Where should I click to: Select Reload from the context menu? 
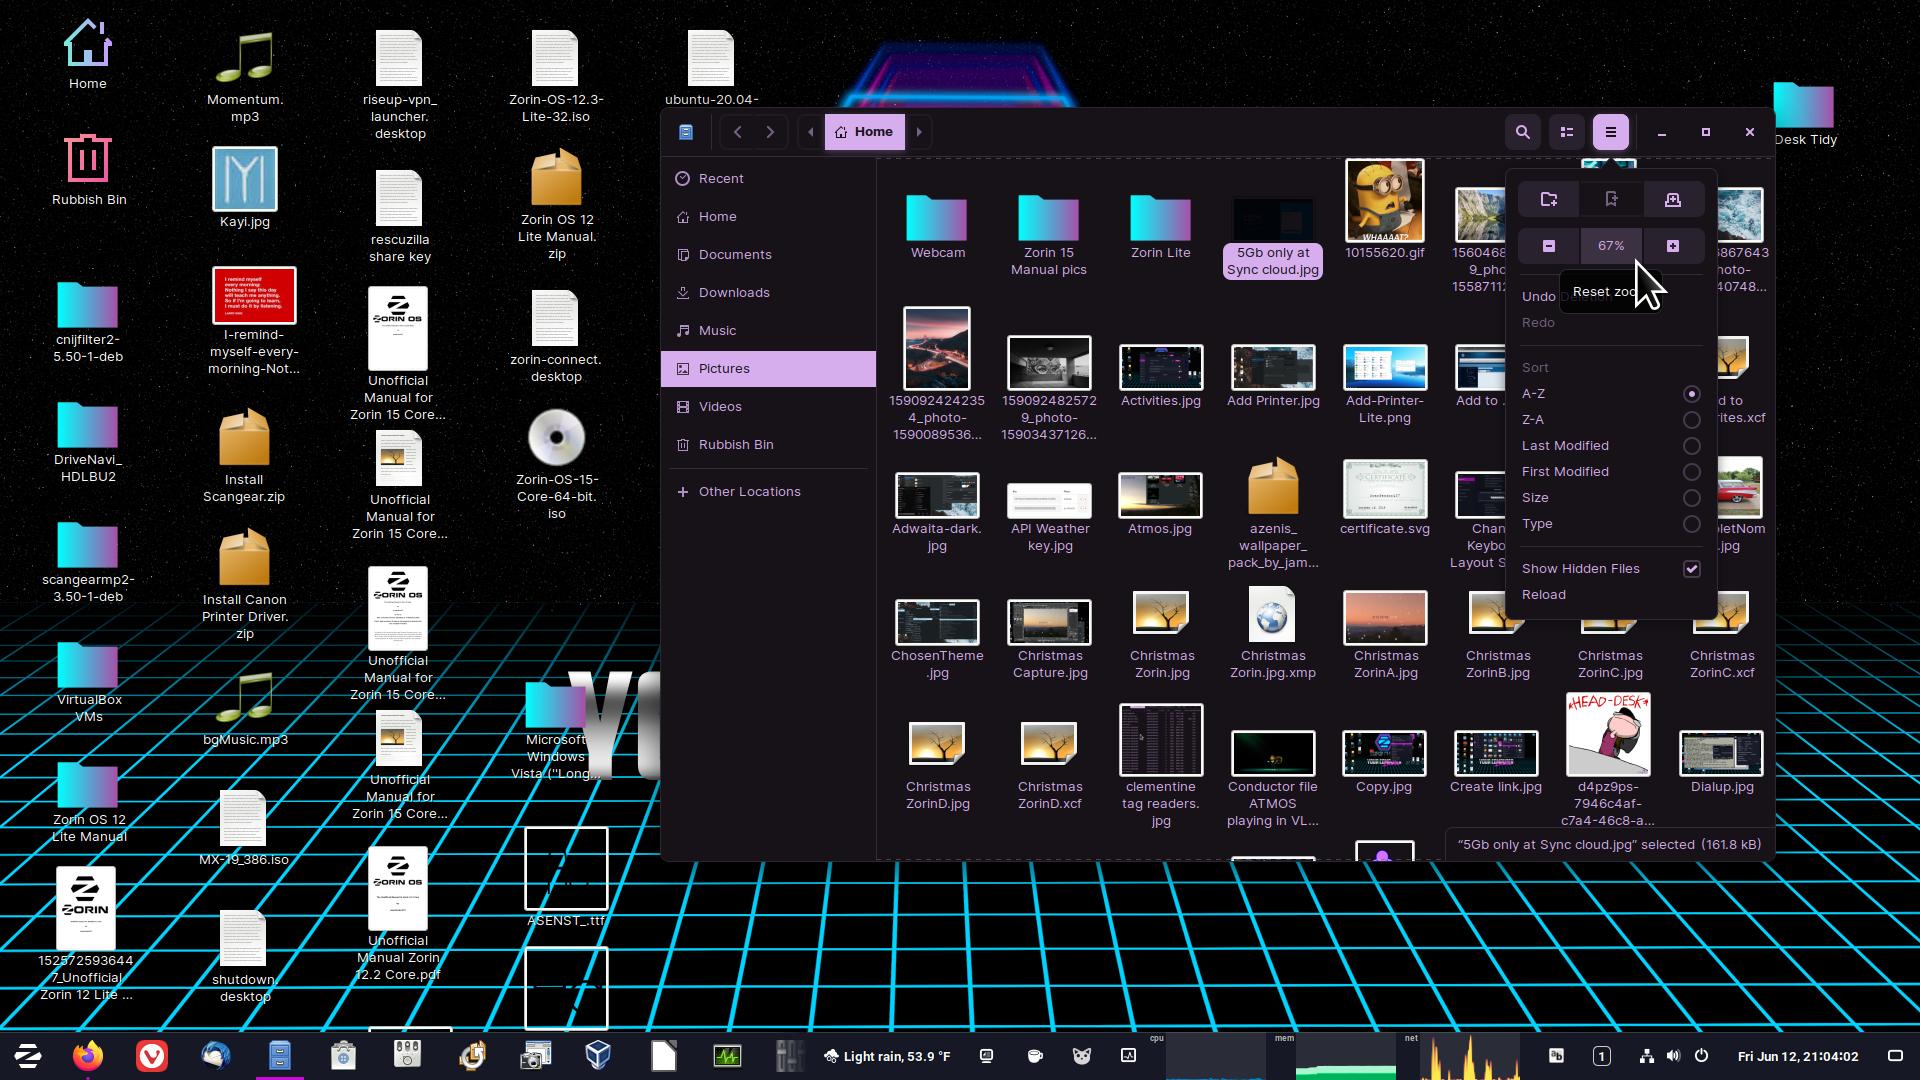coord(1543,593)
